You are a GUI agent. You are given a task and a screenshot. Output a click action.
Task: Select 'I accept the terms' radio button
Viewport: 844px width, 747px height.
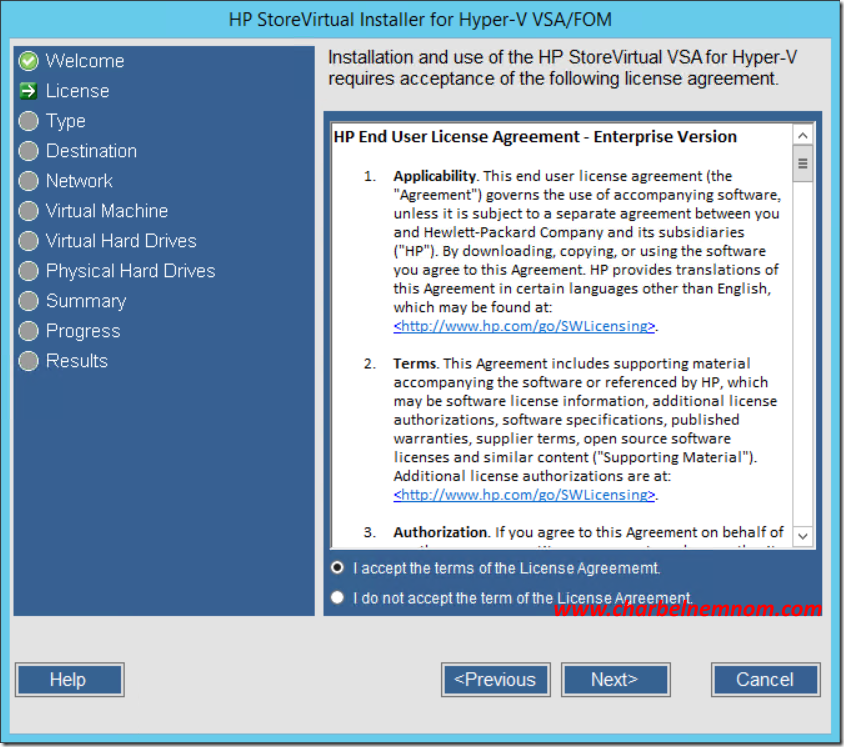(x=337, y=568)
